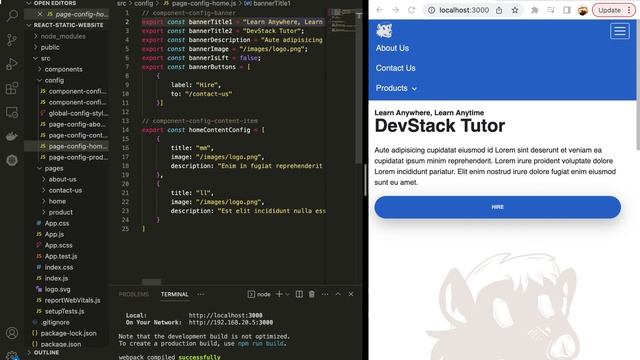Open terminal panel more actions ellipsis

point(325,294)
